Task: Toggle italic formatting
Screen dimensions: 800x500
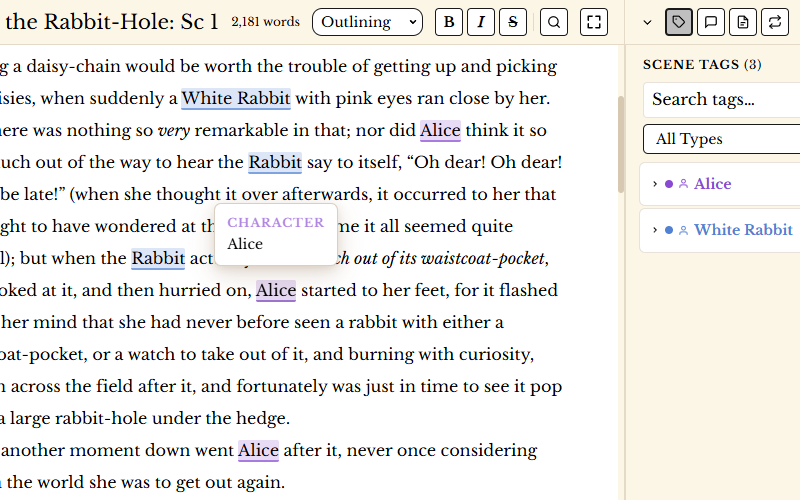Action: [481, 22]
